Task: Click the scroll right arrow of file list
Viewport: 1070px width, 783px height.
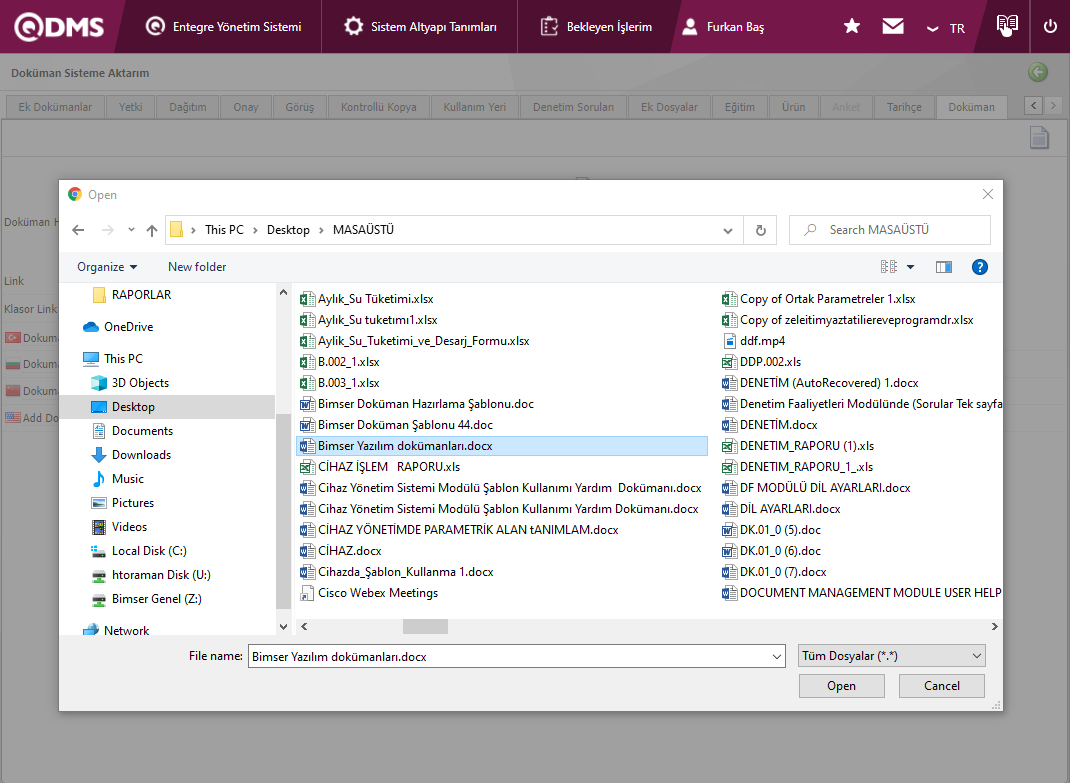Action: (994, 627)
